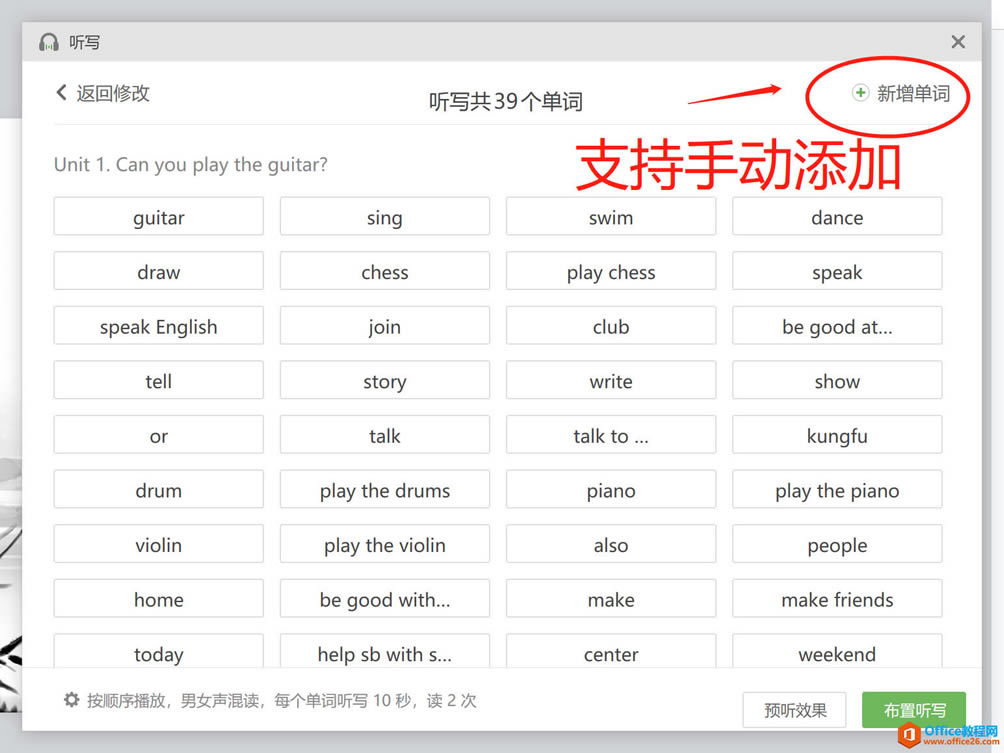The width and height of the screenshot is (1004, 753).
Task: Select the word 'weekend'
Action: (837, 651)
